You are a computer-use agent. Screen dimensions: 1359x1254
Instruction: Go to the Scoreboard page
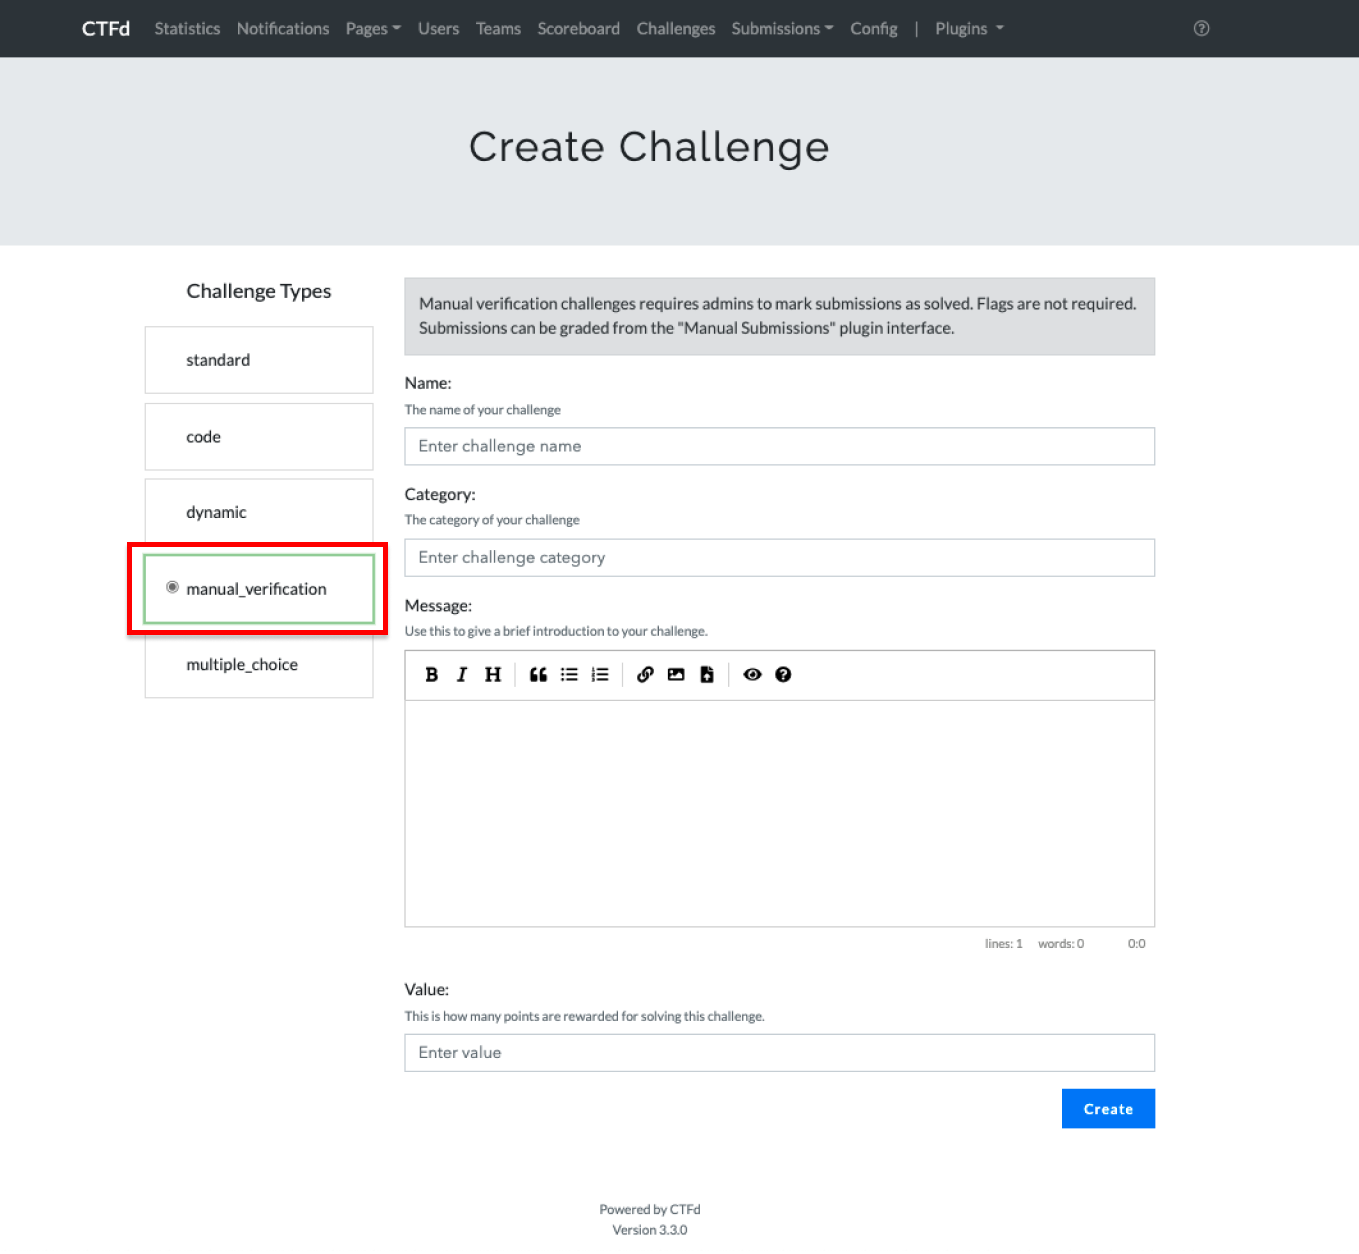578,29
